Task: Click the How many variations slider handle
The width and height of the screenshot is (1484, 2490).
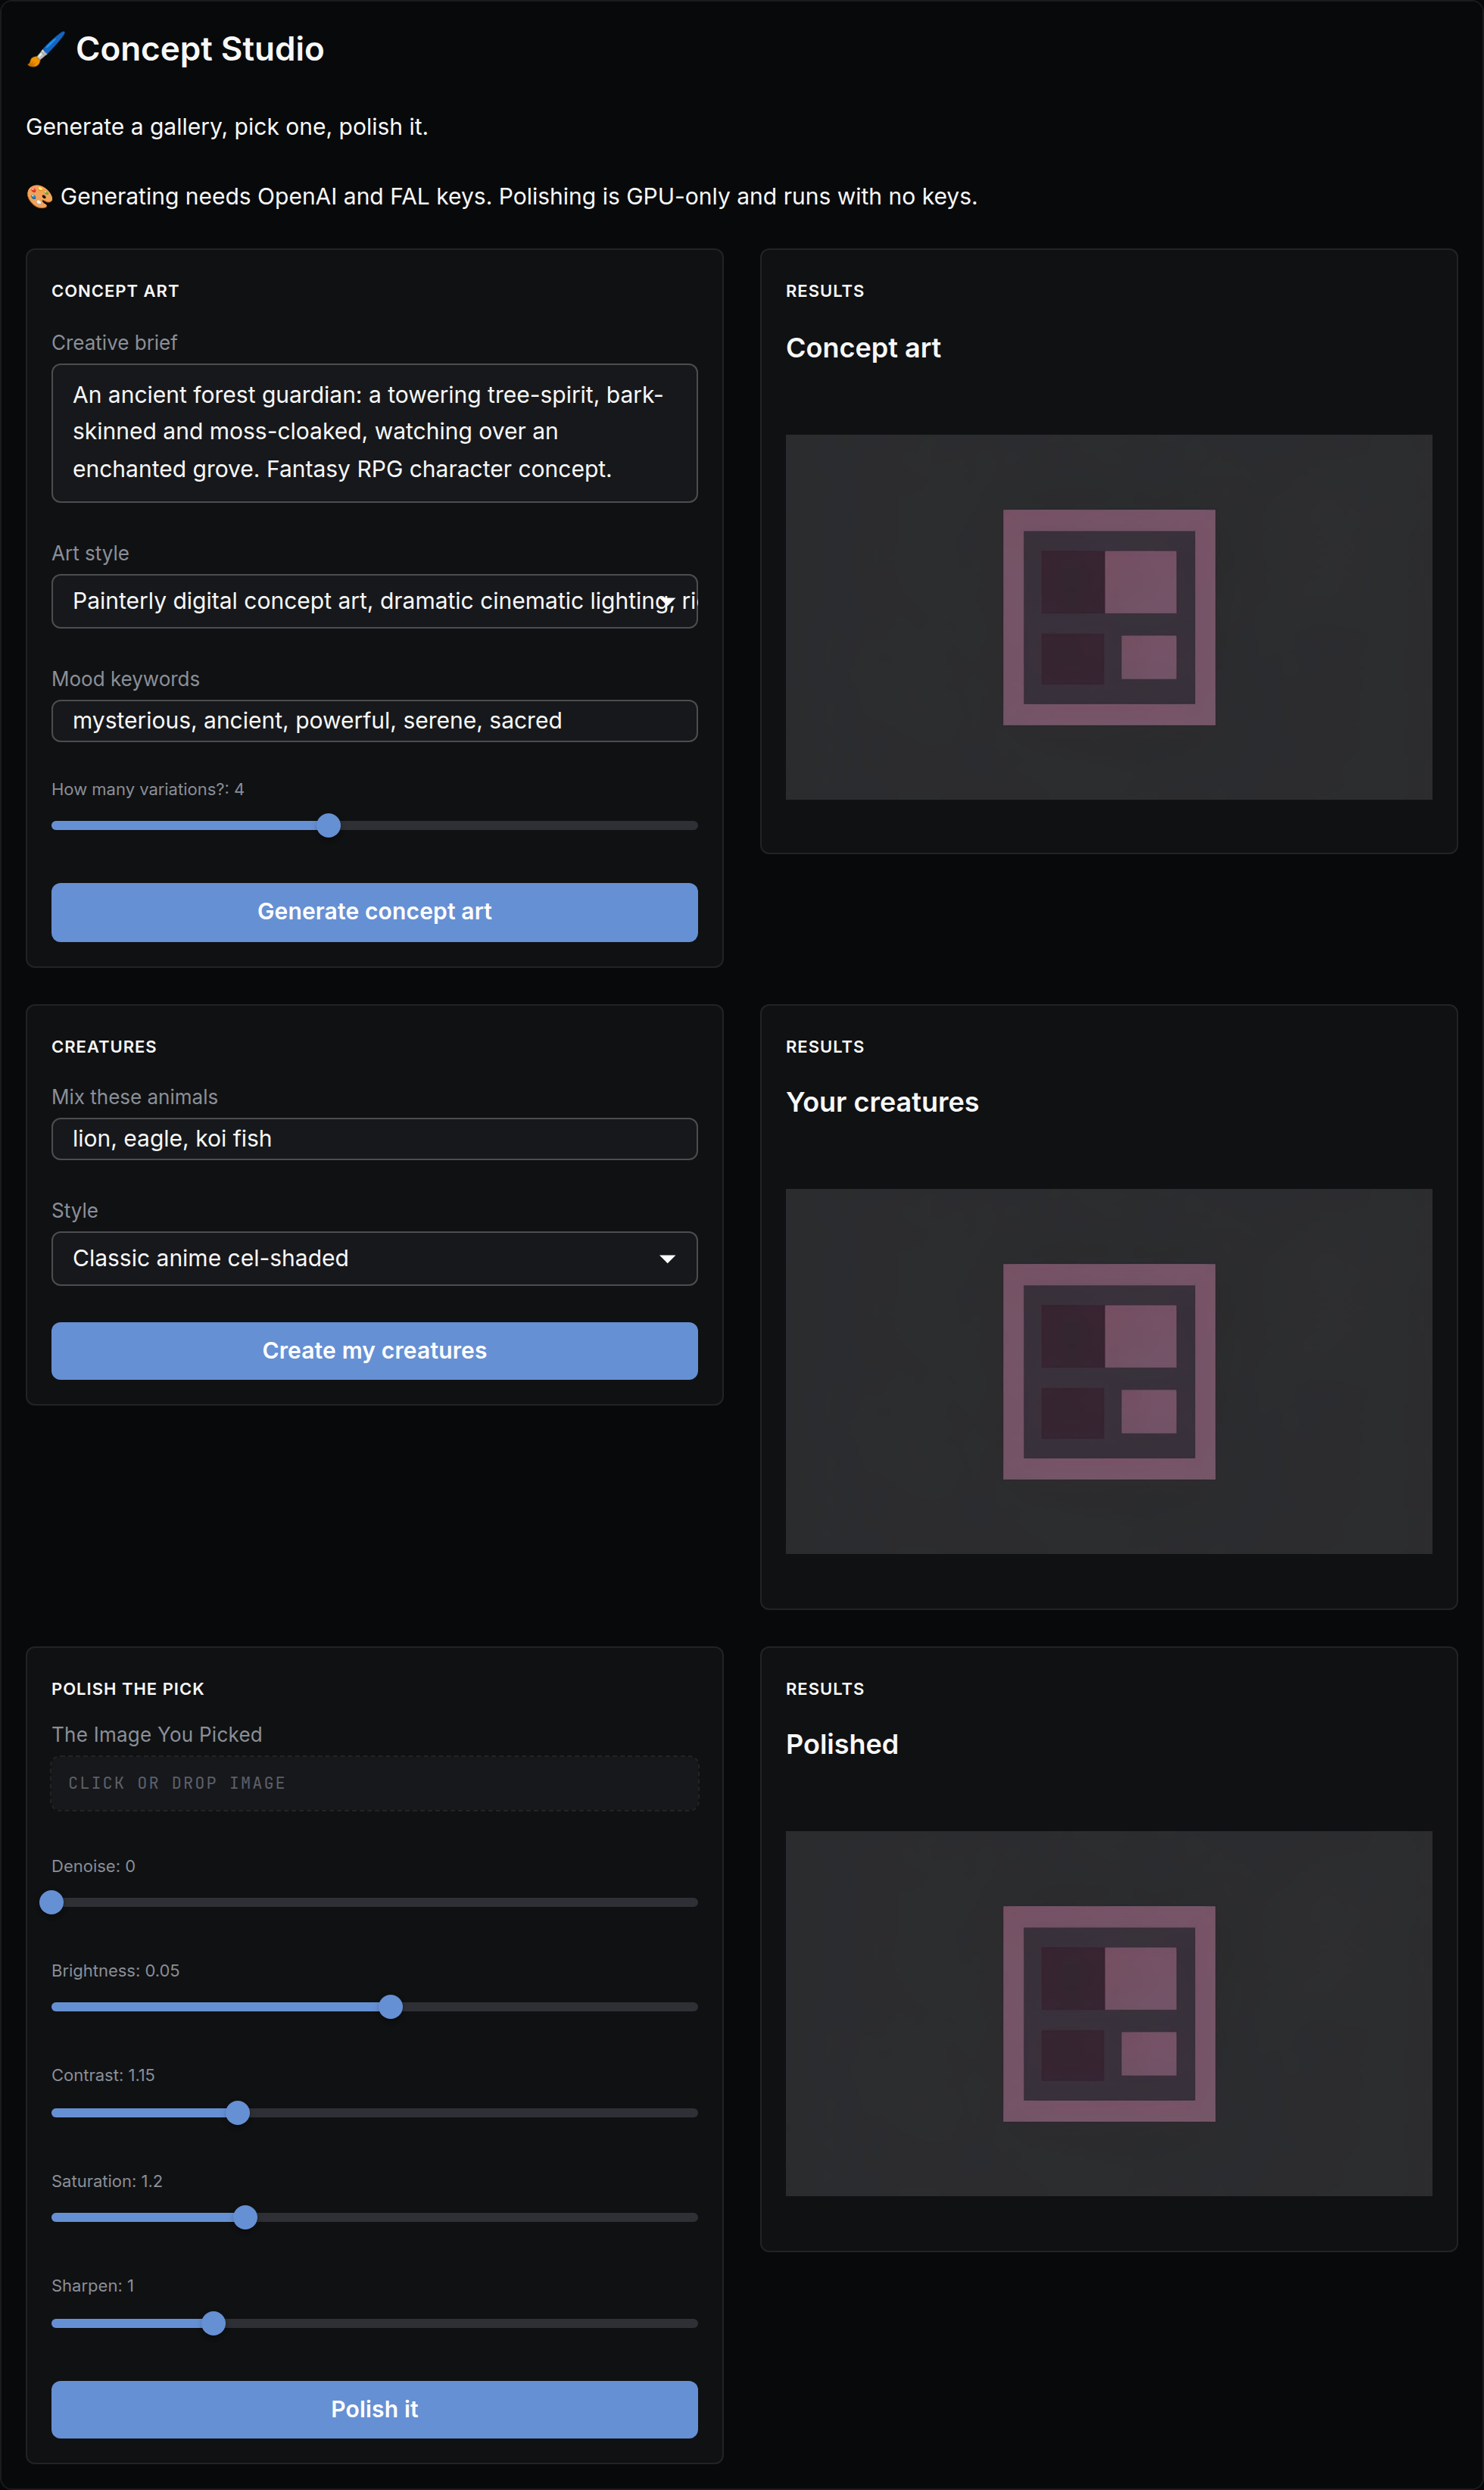Action: coord(328,825)
